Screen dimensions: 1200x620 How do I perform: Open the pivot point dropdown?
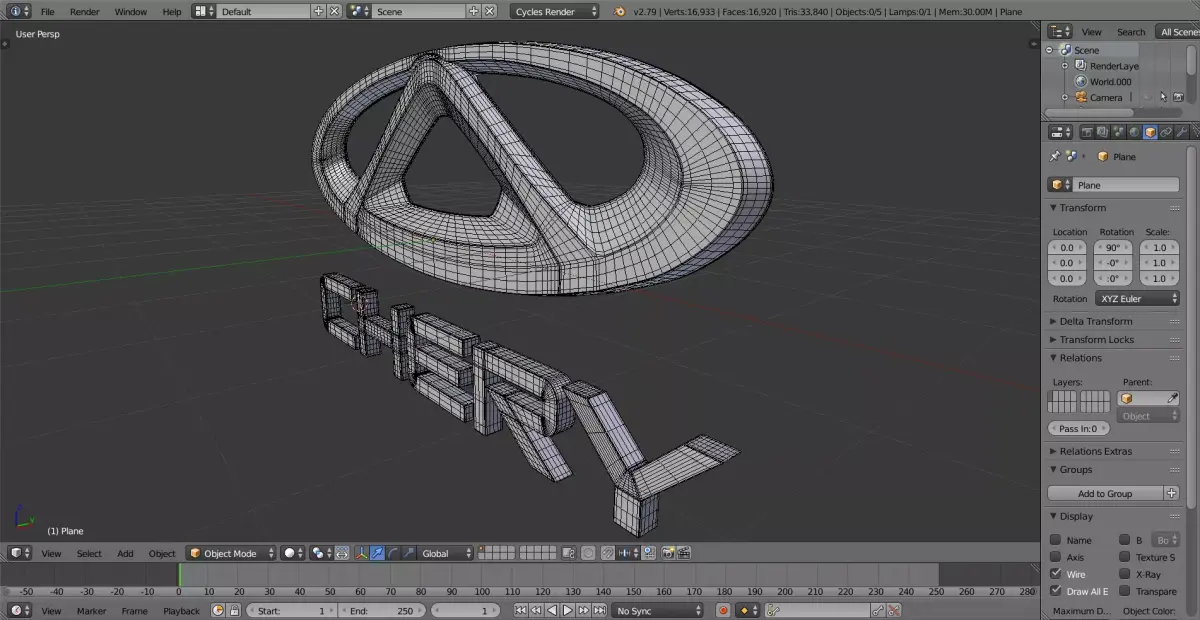322,553
